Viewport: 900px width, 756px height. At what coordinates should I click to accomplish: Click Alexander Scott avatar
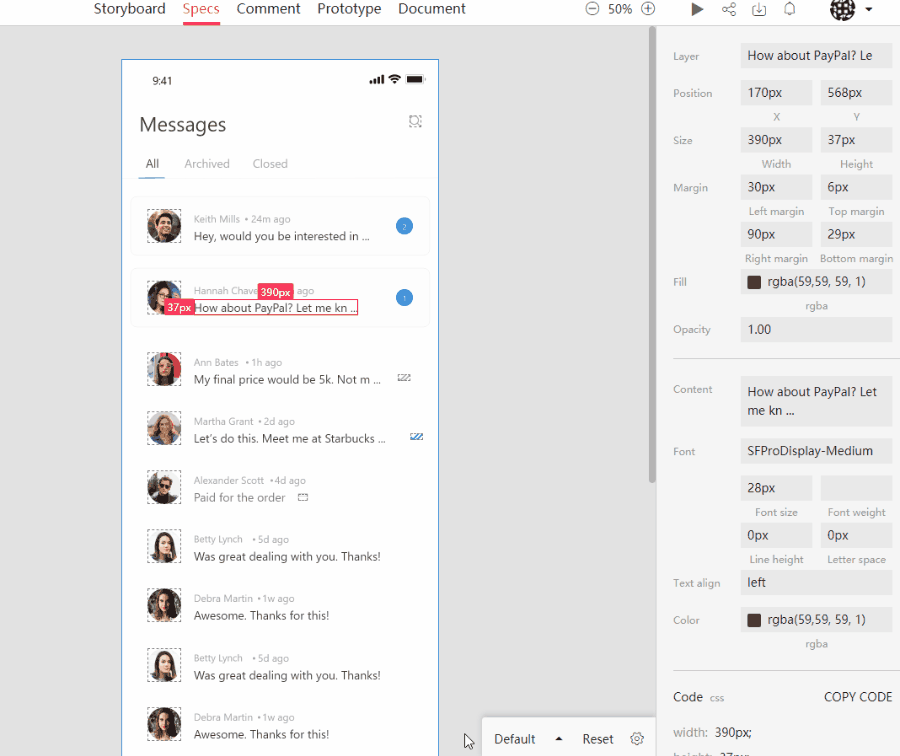164,487
